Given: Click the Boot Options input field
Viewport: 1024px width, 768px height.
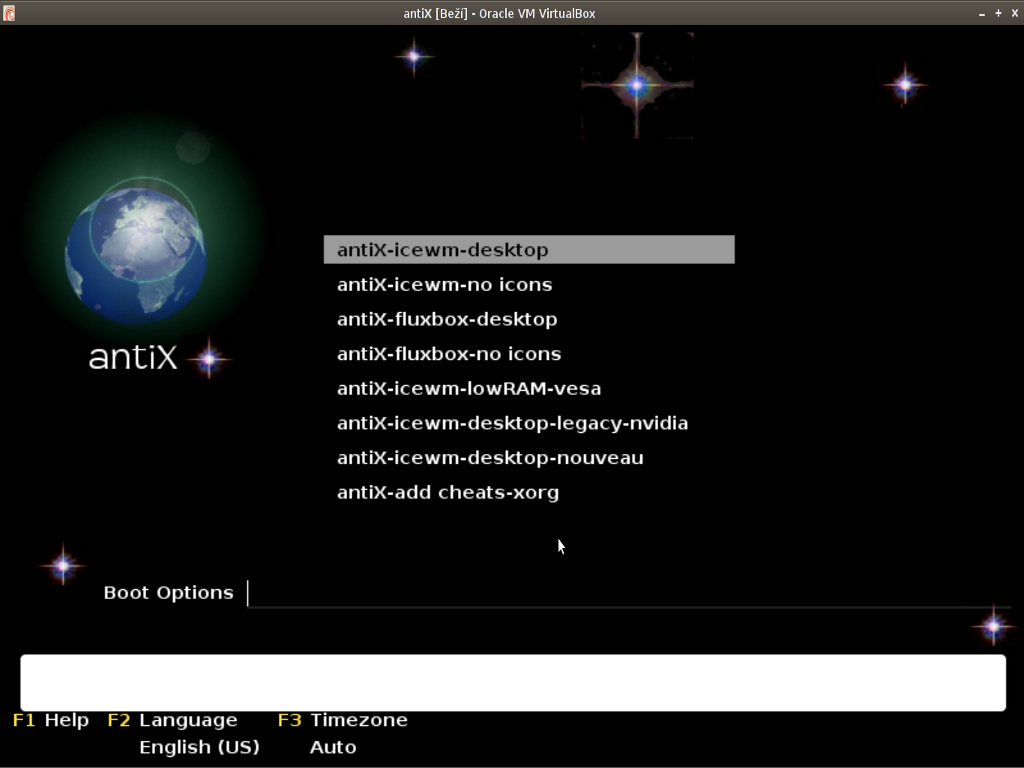Looking at the screenshot, I should tap(629, 594).
